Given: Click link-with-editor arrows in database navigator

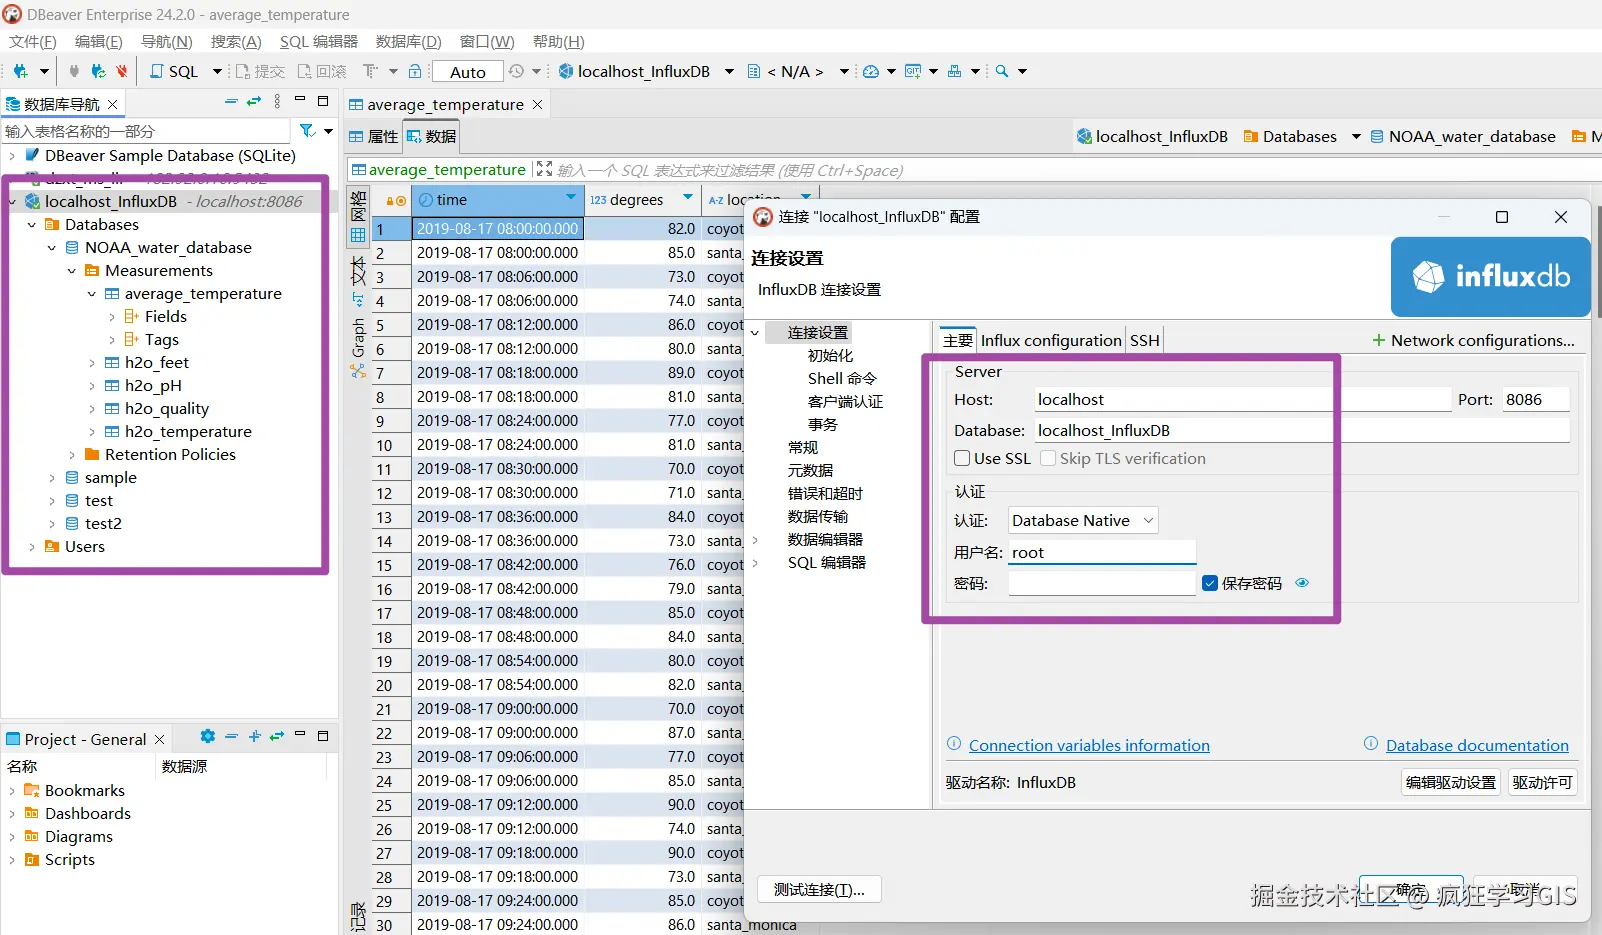Looking at the screenshot, I should [254, 102].
